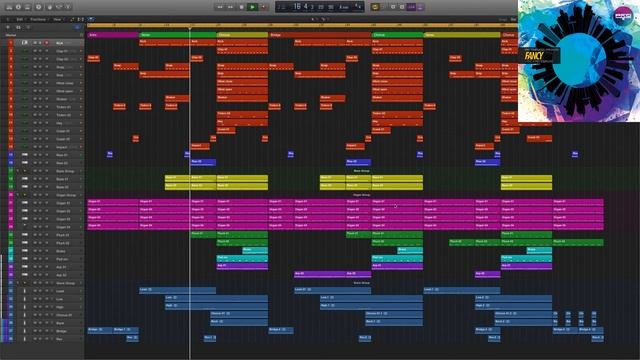
Task: Click the duplicate track icon
Action: pos(18,27)
